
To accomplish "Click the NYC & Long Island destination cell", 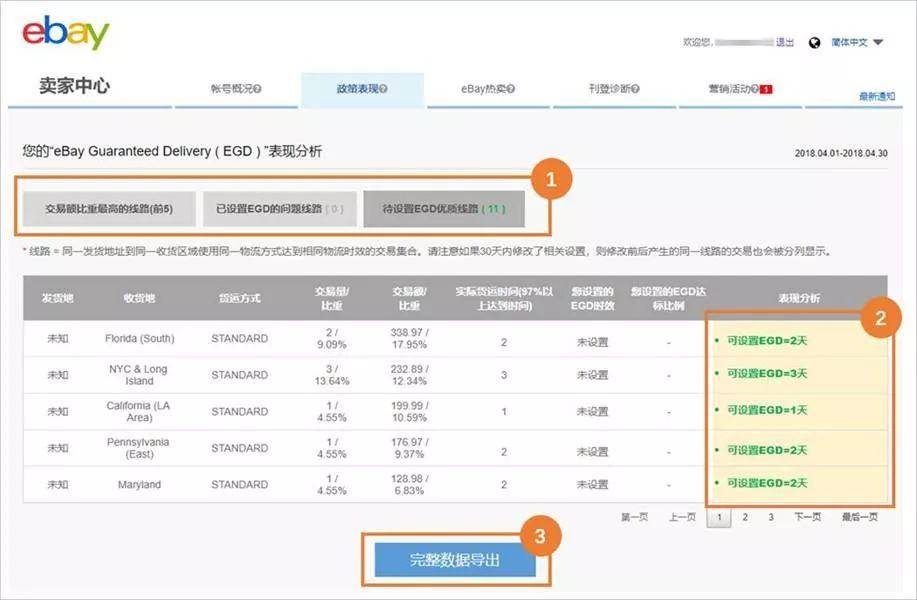I will (139, 375).
